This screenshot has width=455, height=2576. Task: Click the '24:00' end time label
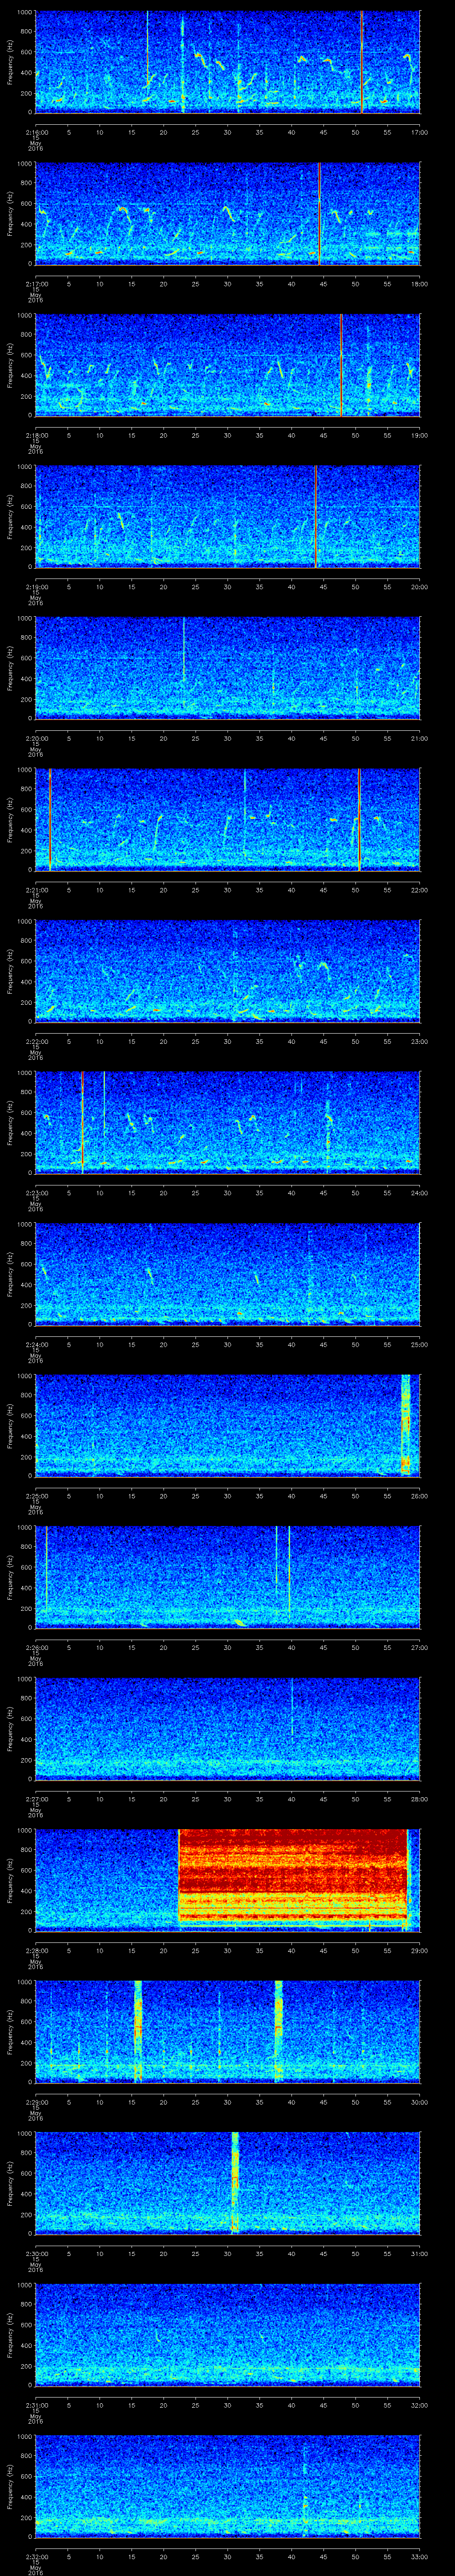[x=419, y=1193]
